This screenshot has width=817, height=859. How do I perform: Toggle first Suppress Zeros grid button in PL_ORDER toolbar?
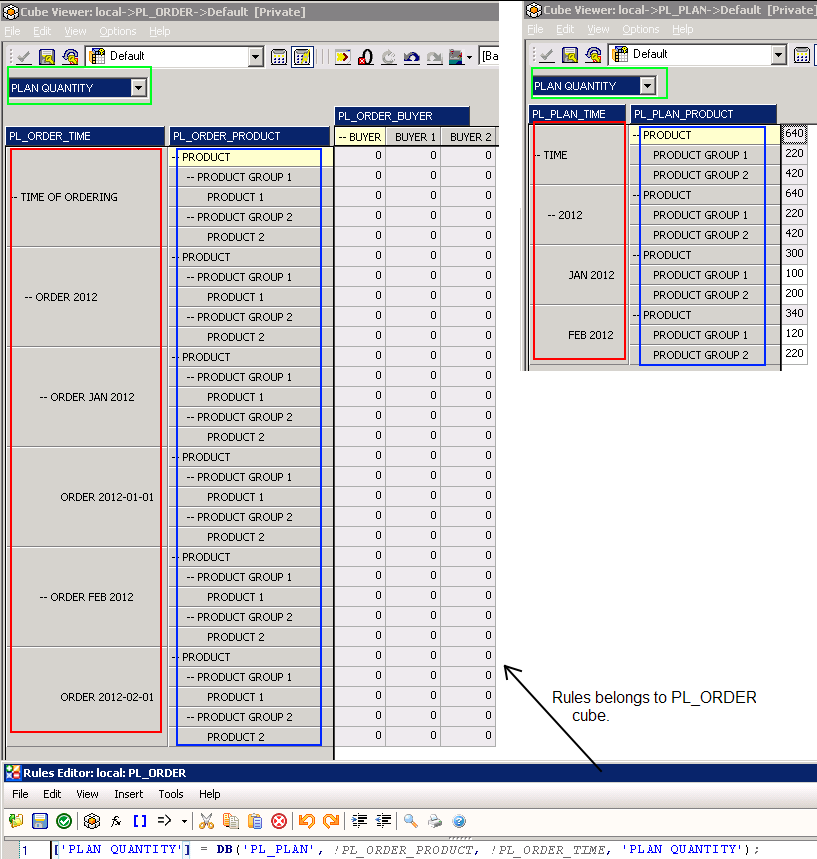tap(279, 56)
